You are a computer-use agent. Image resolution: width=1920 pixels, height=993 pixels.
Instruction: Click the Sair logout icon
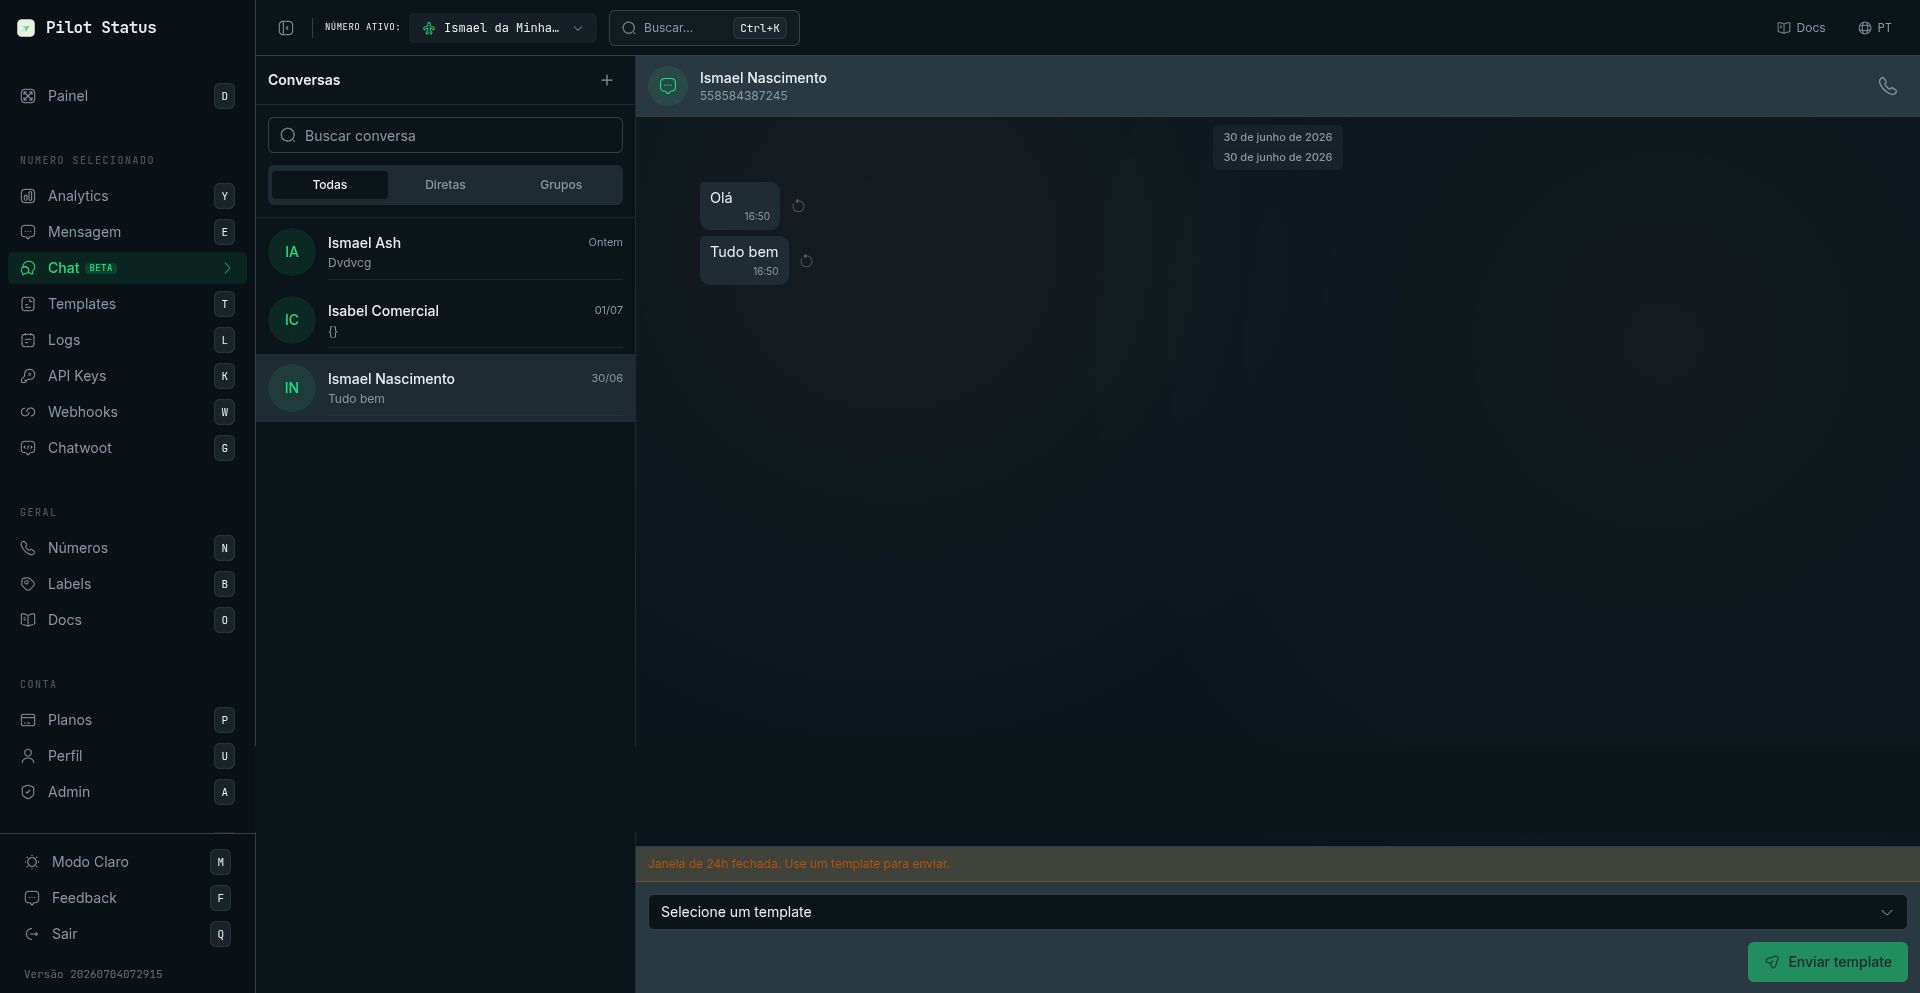(x=32, y=934)
